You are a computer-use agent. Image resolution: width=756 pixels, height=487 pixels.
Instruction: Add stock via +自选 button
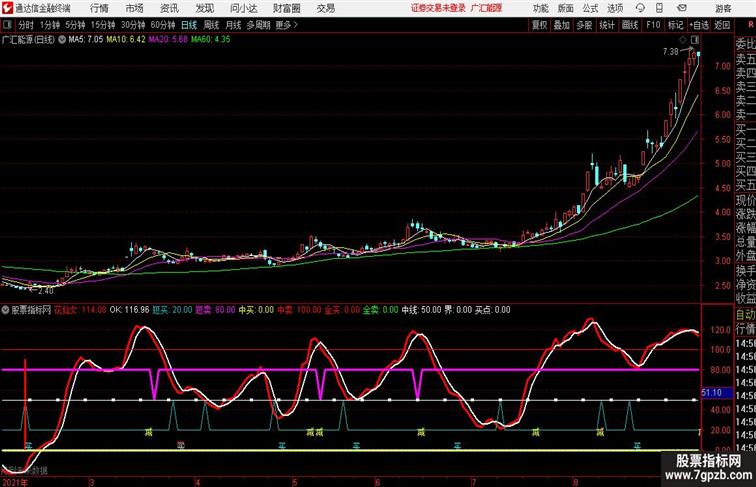[699, 25]
